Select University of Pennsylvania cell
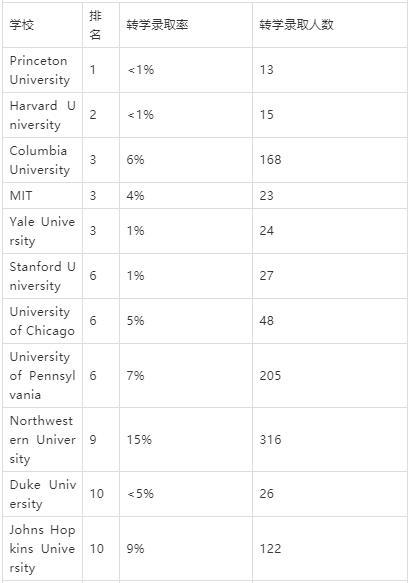Image resolution: width=410 pixels, height=583 pixels. pyautogui.click(x=42, y=376)
